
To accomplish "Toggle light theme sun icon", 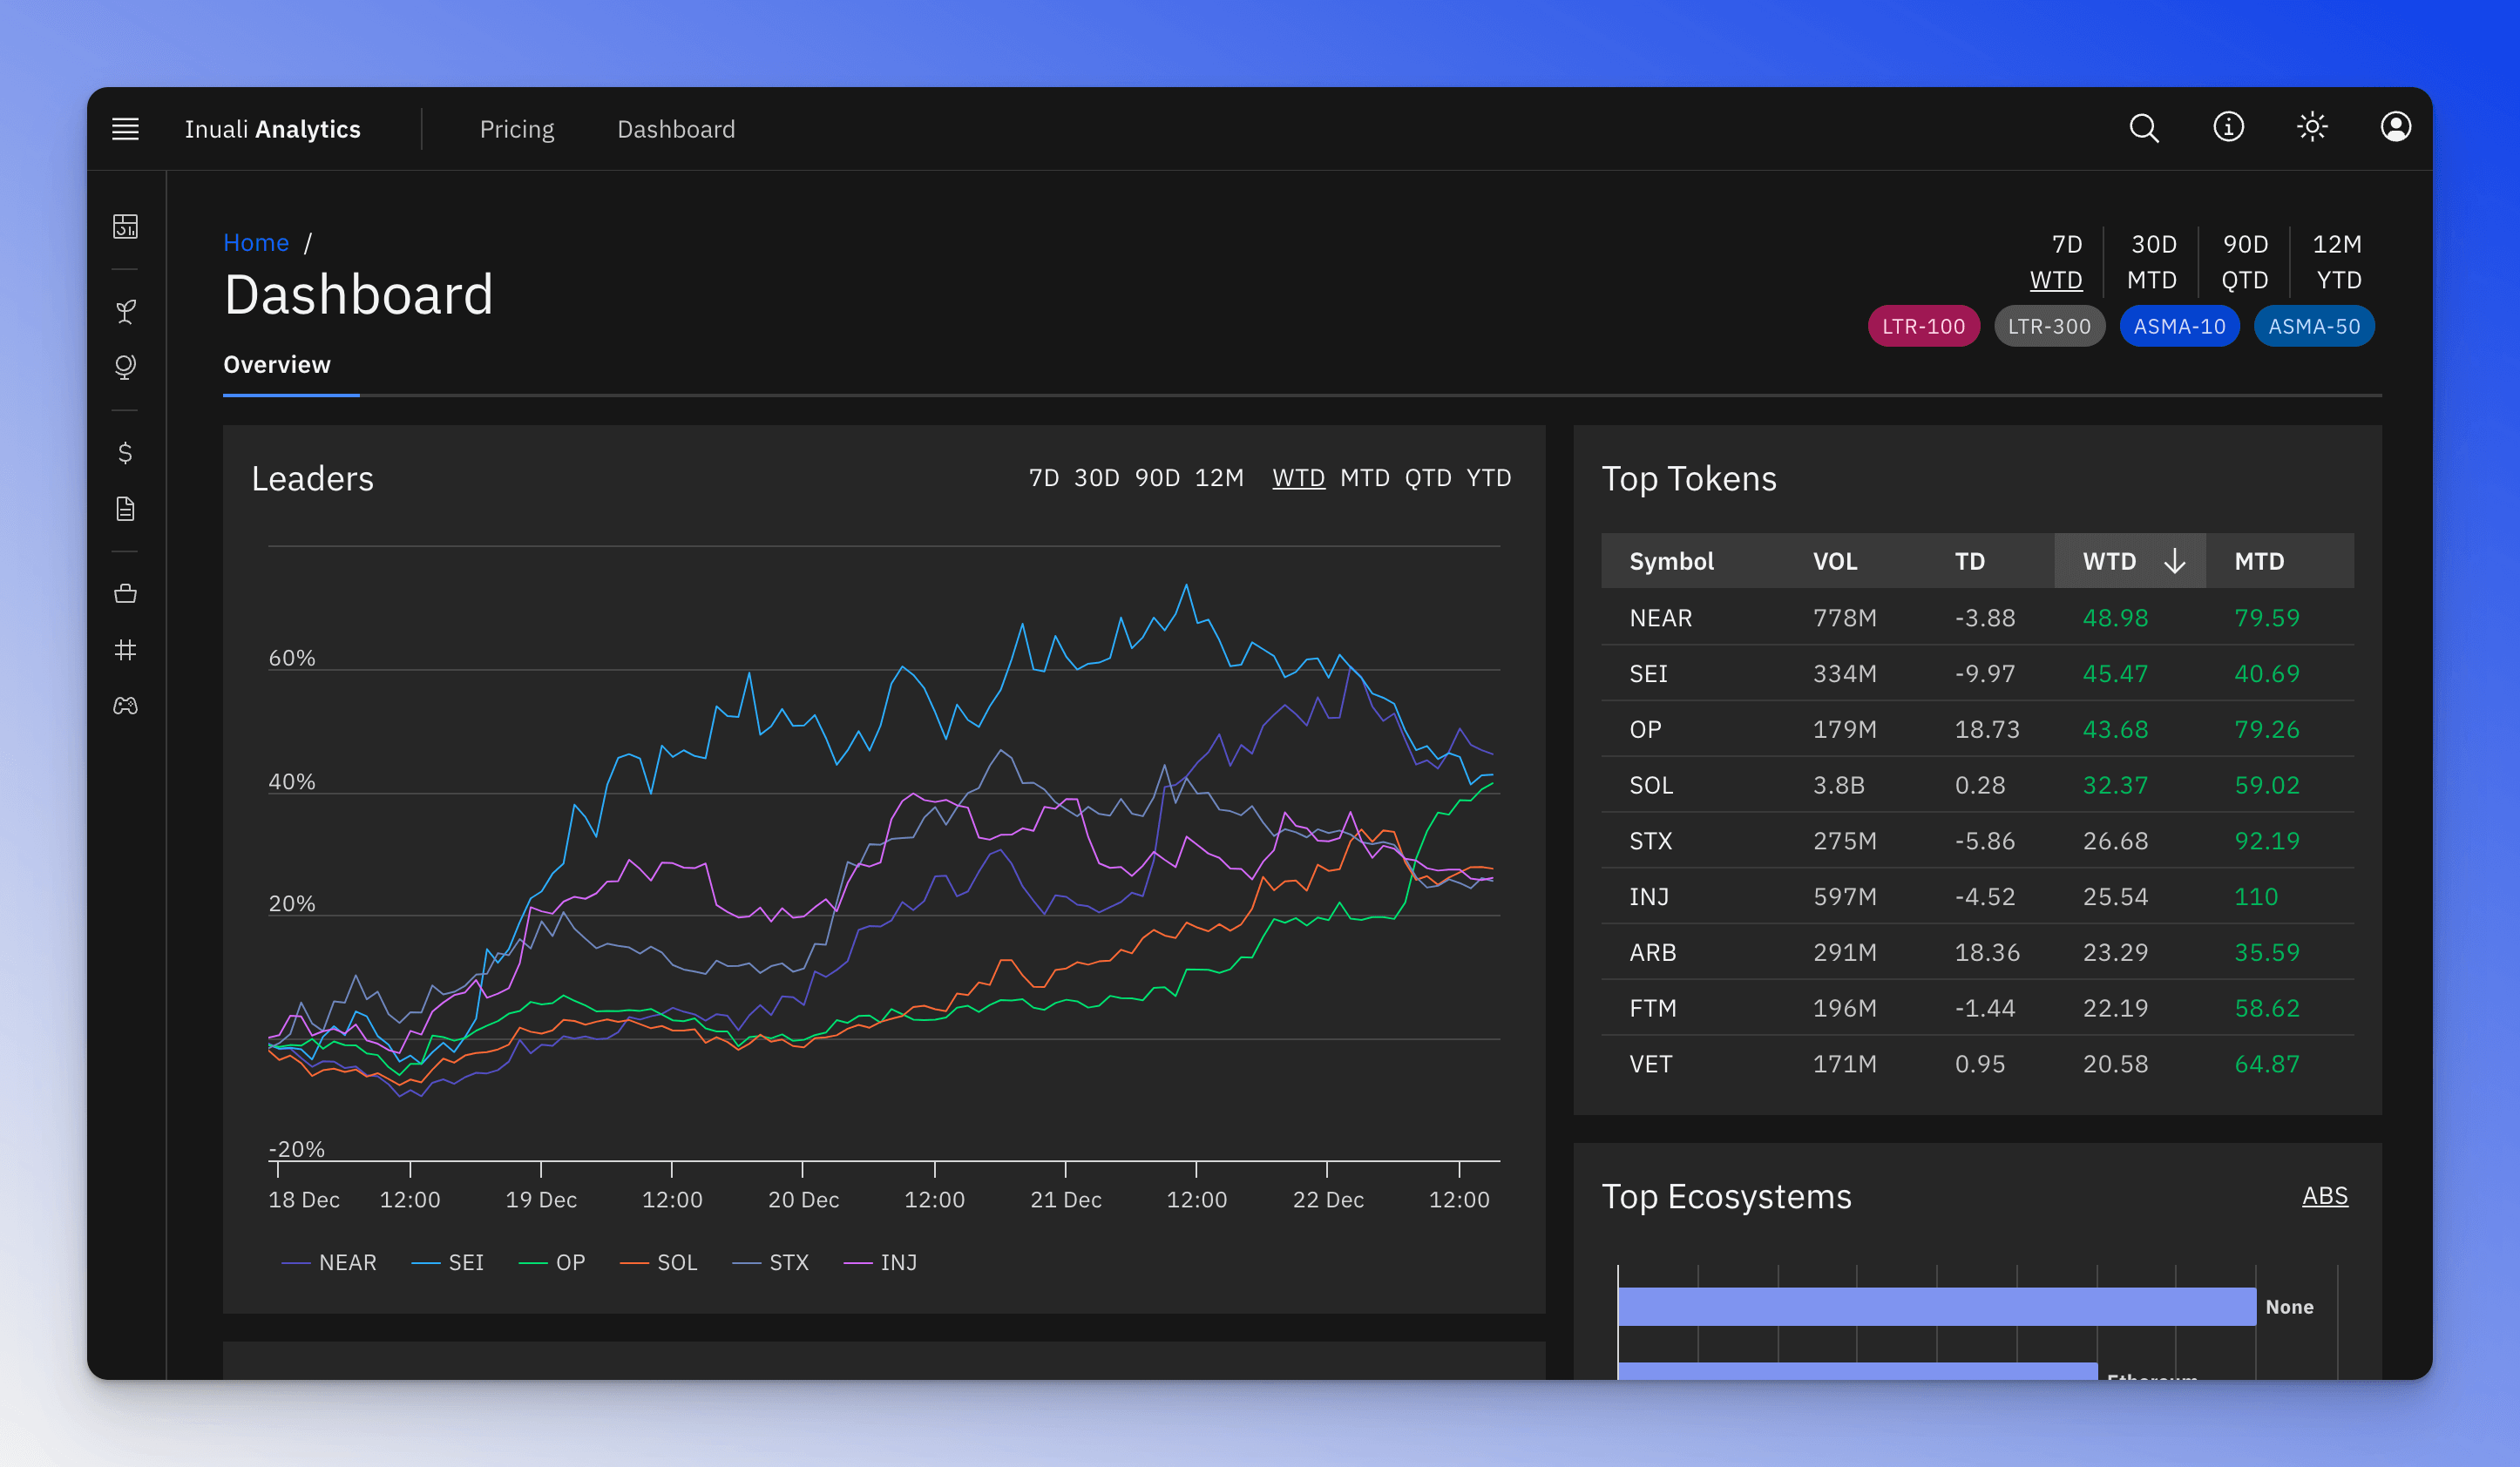I will 2312,127.
